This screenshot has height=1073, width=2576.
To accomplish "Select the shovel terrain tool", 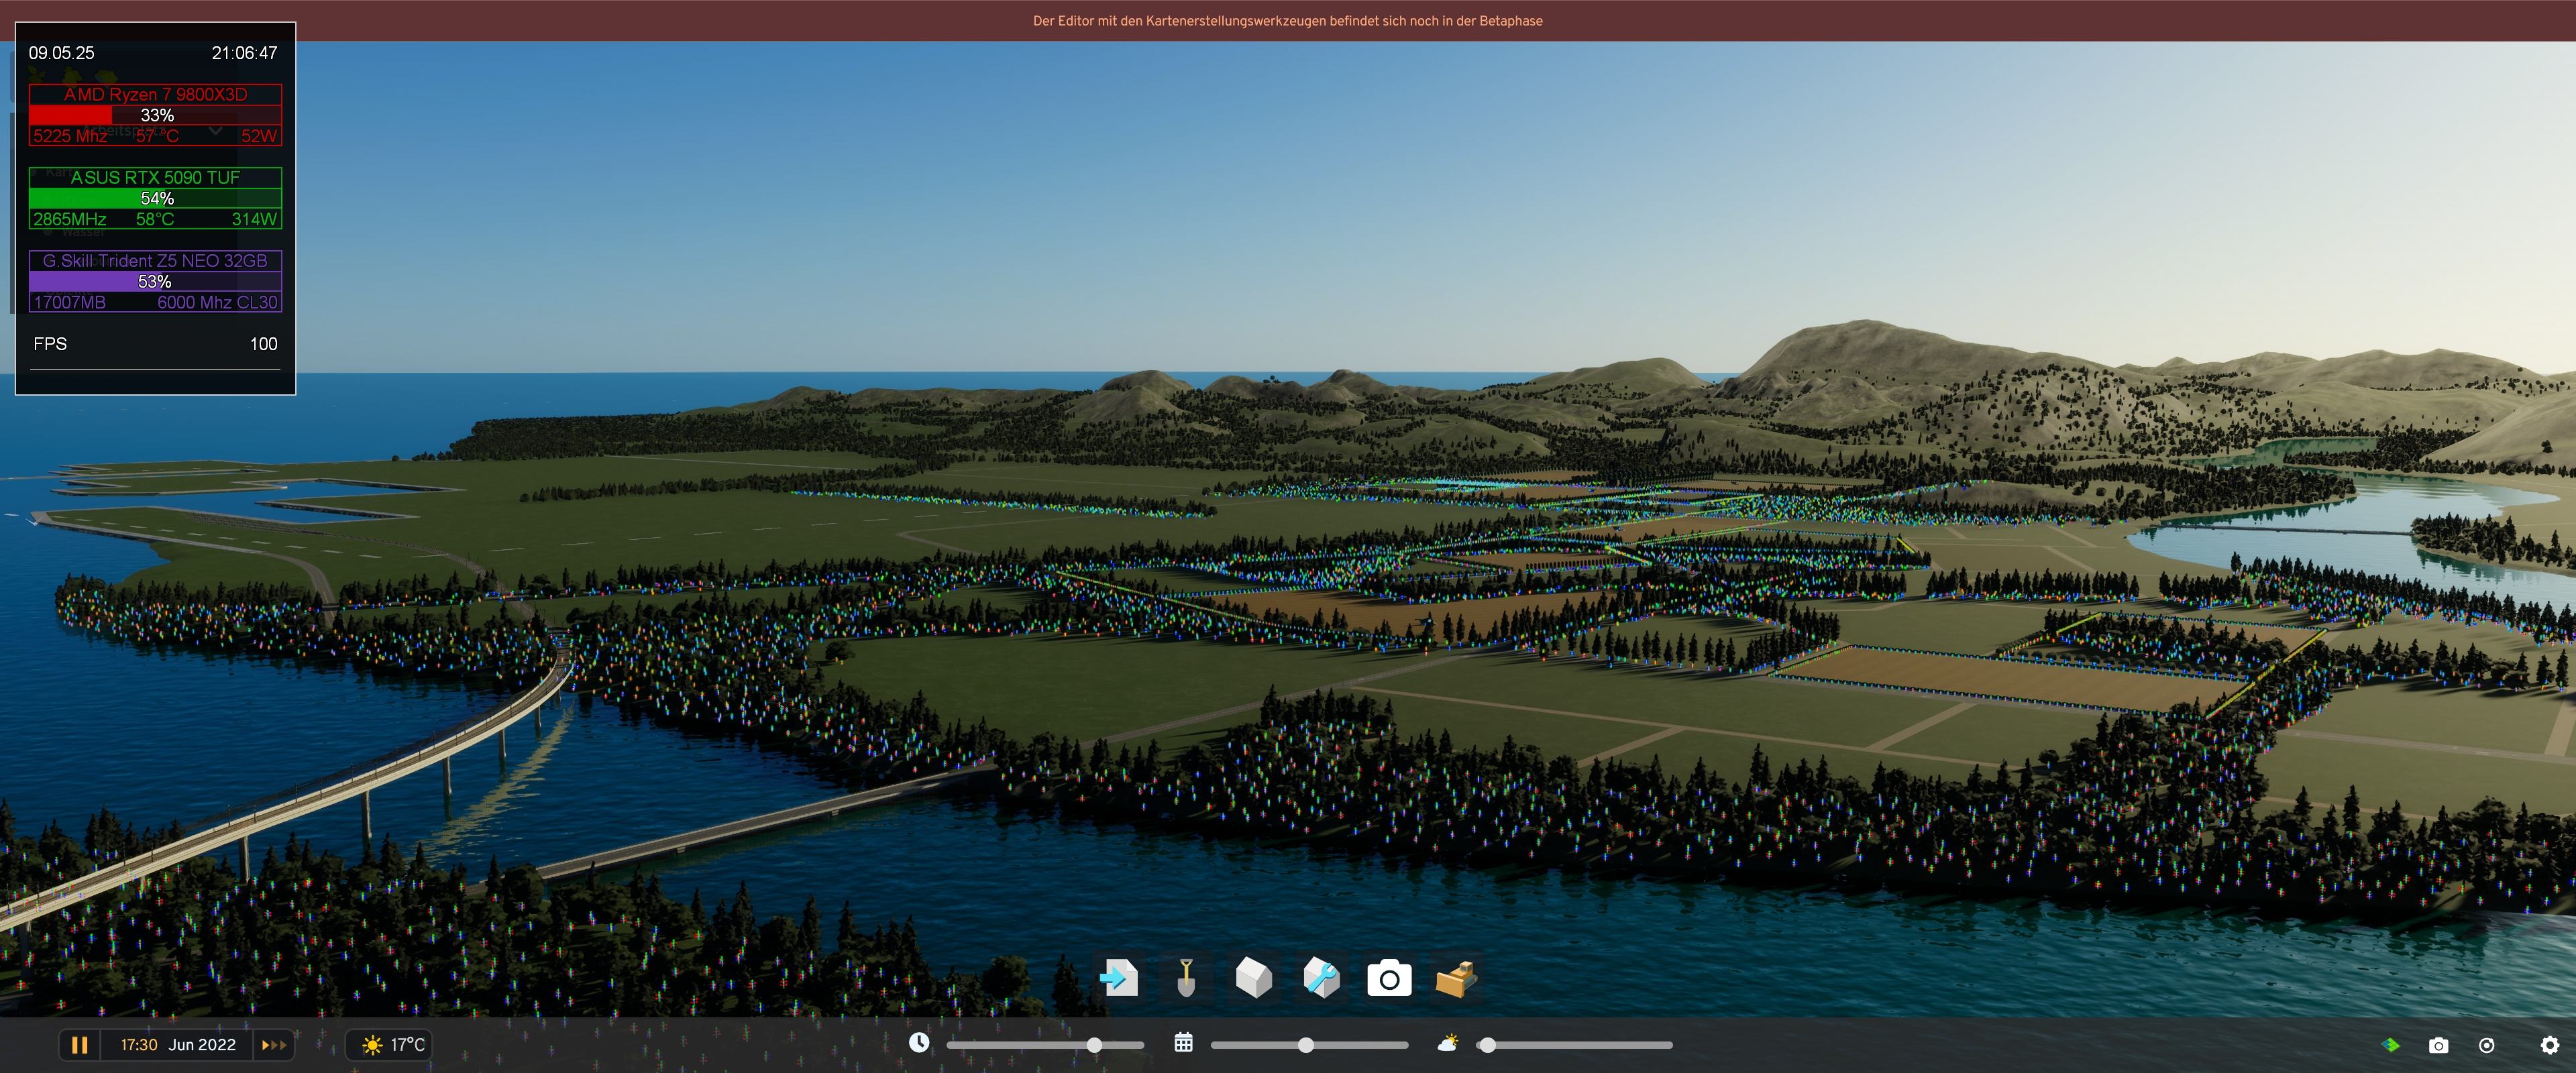I will tap(1186, 977).
